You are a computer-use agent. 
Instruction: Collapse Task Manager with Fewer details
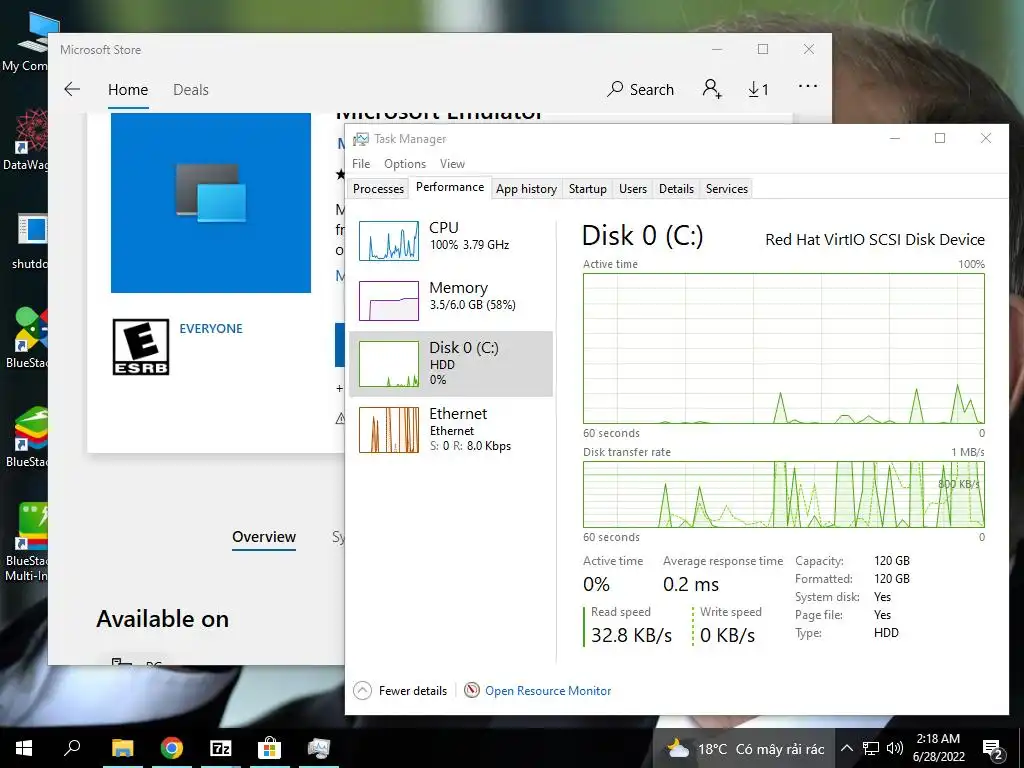(400, 690)
